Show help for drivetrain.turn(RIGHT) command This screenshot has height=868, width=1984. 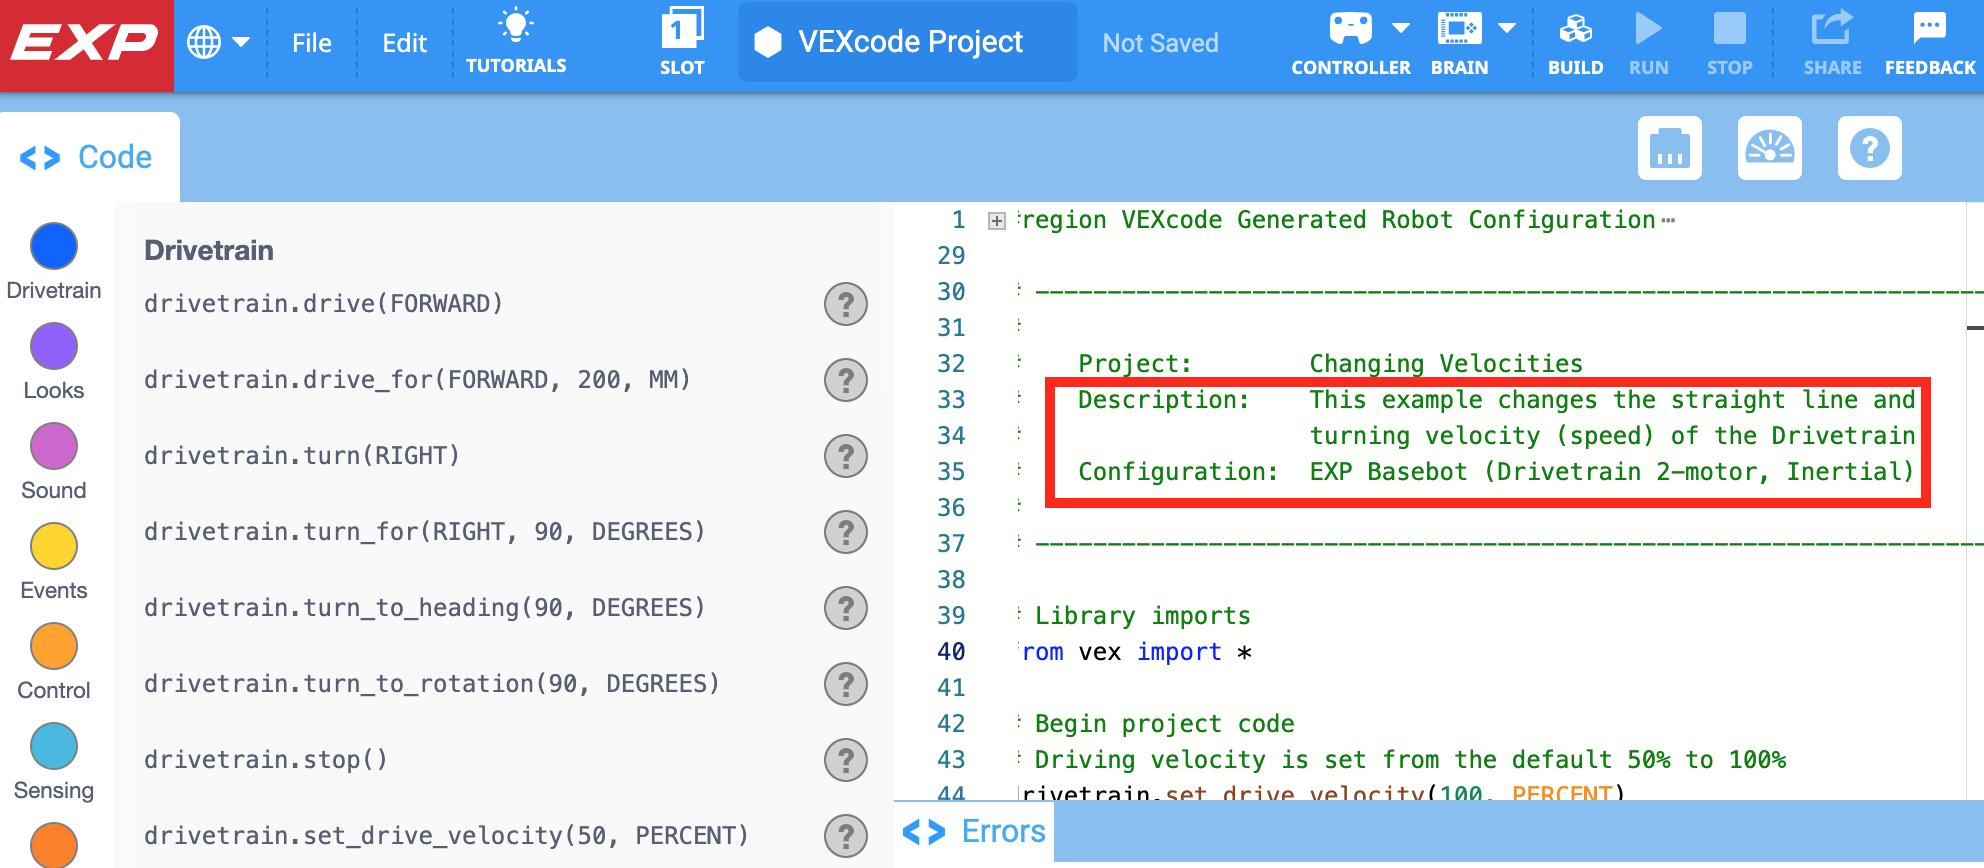click(845, 456)
